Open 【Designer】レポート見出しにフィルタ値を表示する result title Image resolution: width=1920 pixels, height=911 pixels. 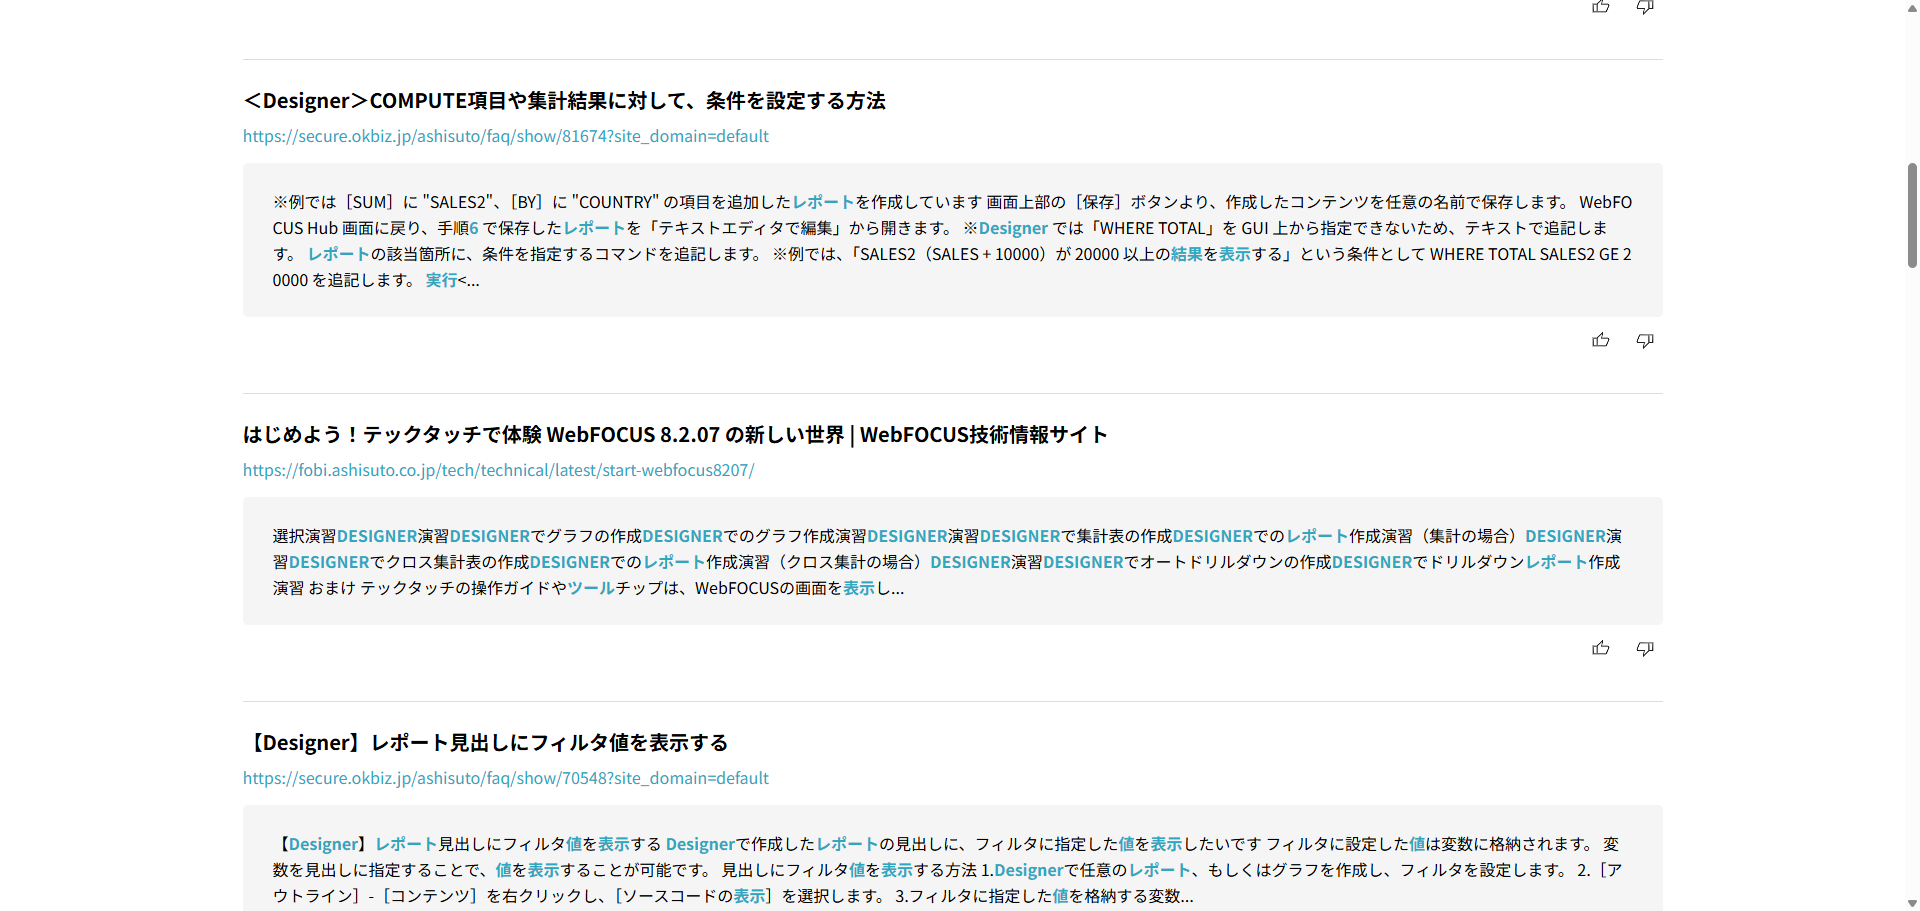(x=486, y=743)
